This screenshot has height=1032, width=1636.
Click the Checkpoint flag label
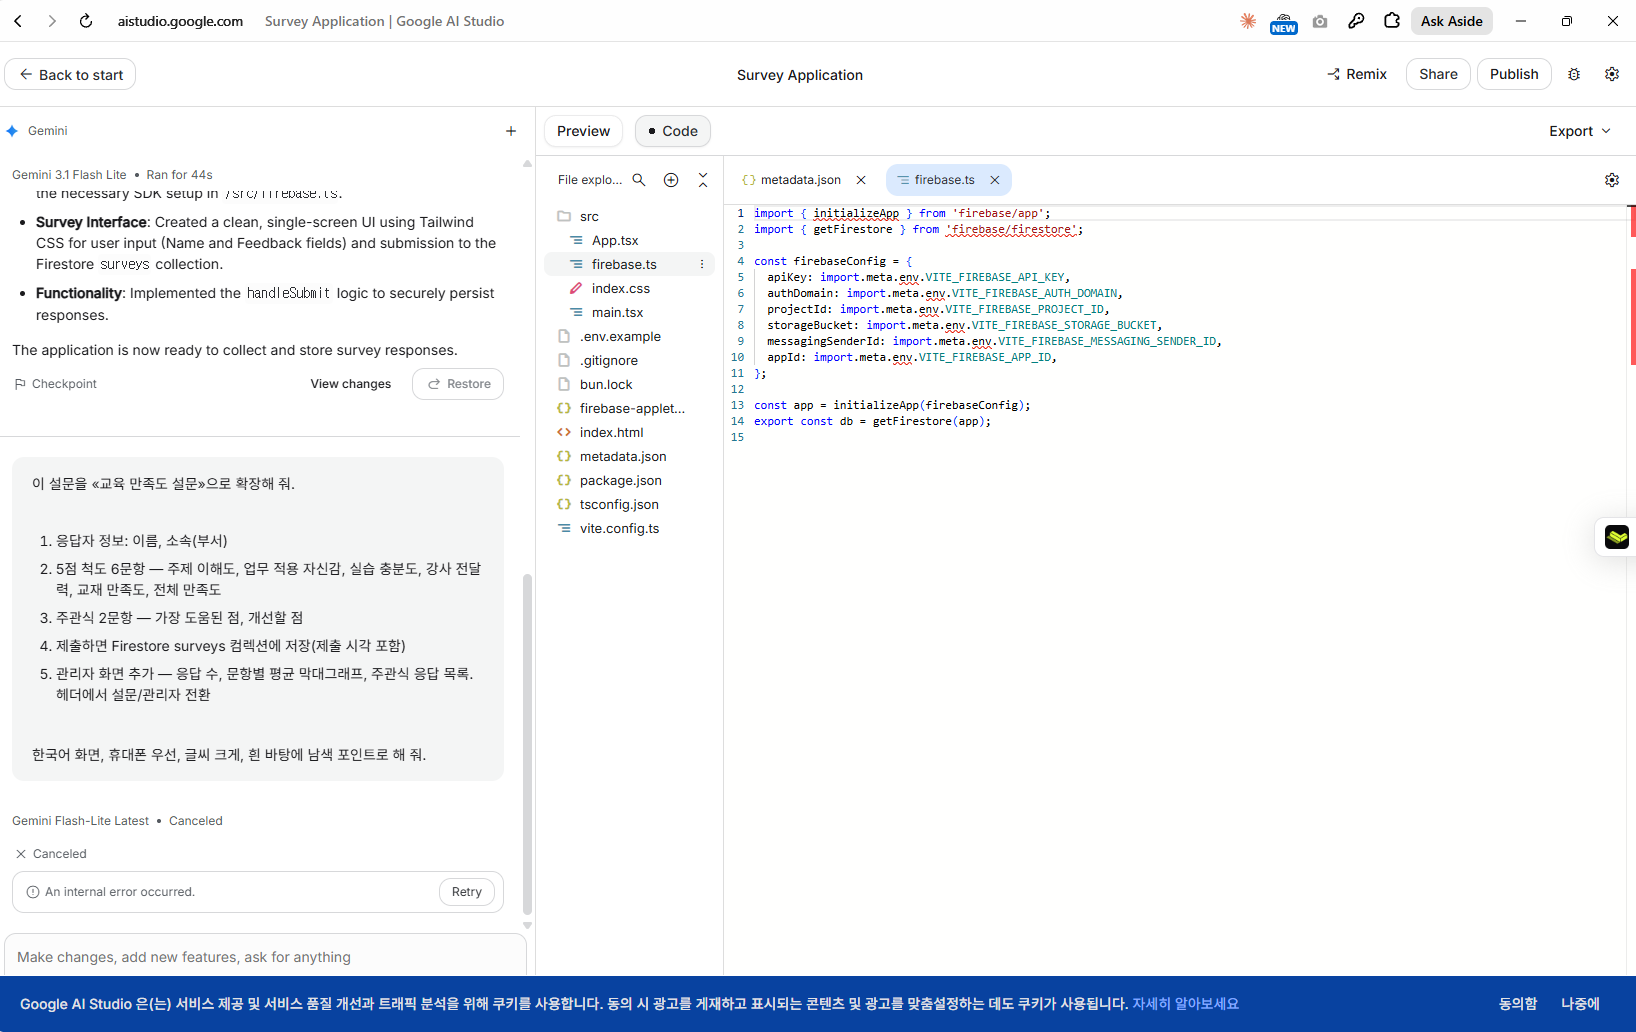[56, 384]
